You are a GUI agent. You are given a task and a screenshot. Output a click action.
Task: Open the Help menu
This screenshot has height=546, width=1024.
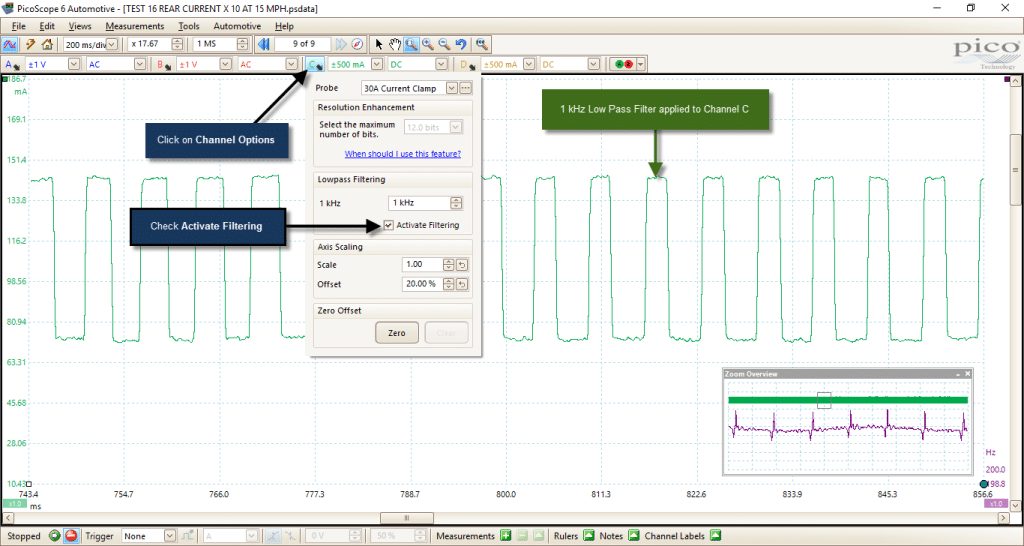click(x=284, y=26)
